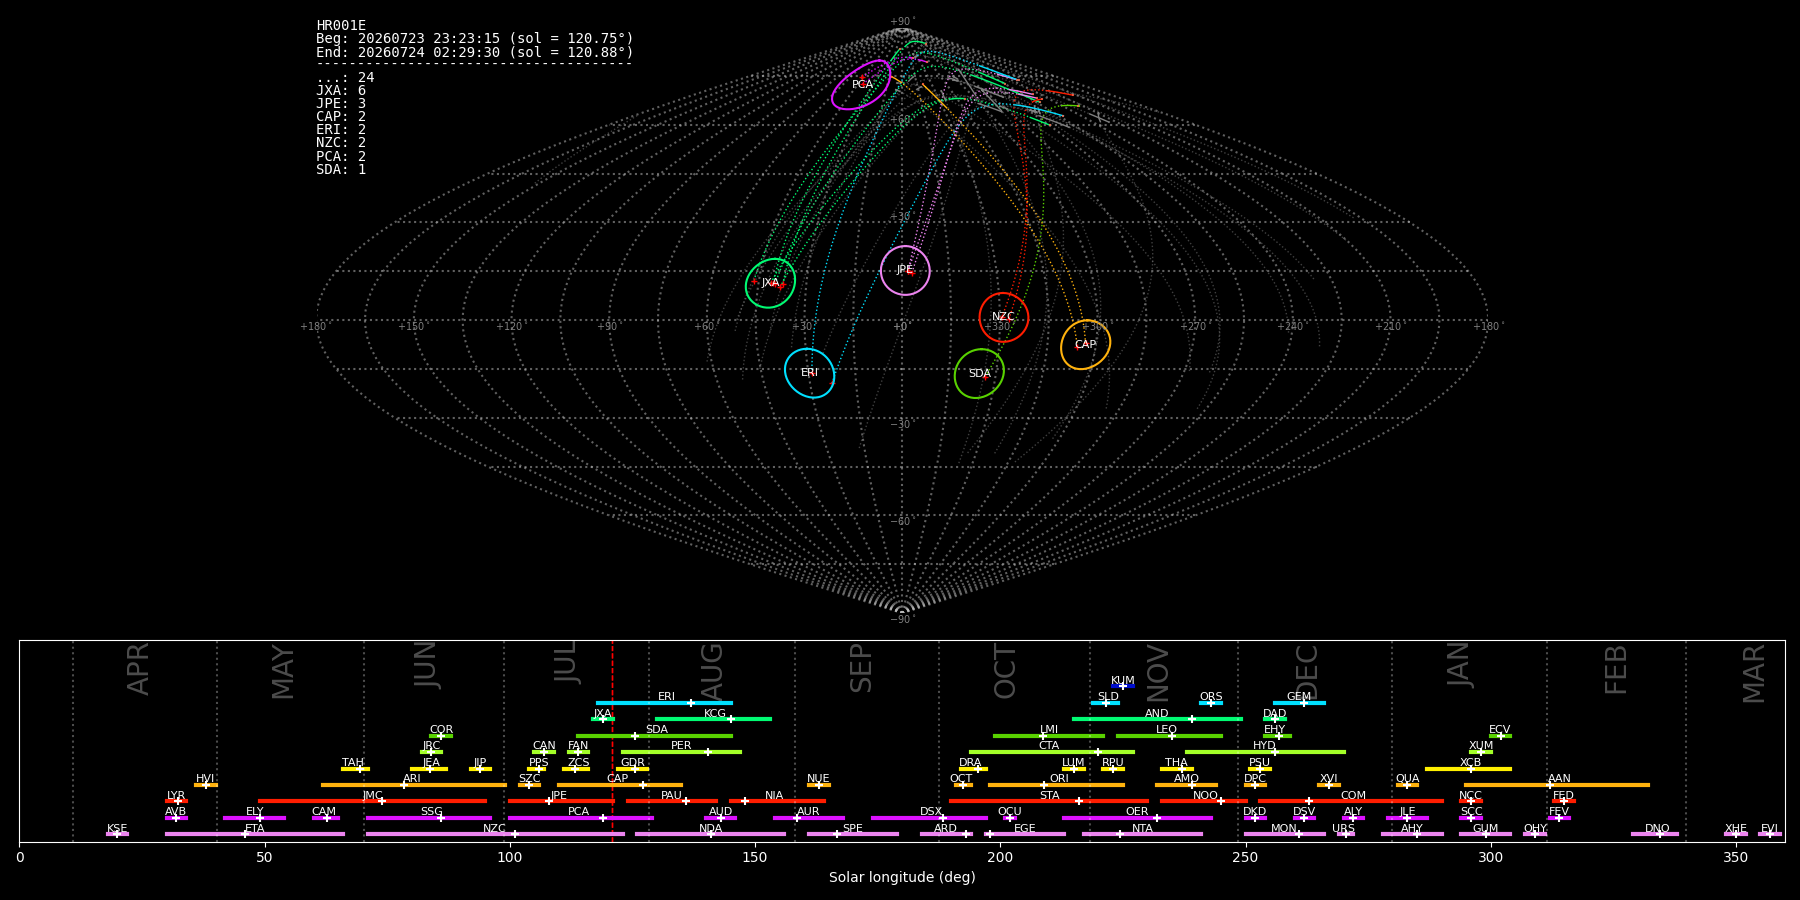Screen dimensions: 1800x900
Task: Click the JXA: 6 legend entry
Action: [x=341, y=91]
